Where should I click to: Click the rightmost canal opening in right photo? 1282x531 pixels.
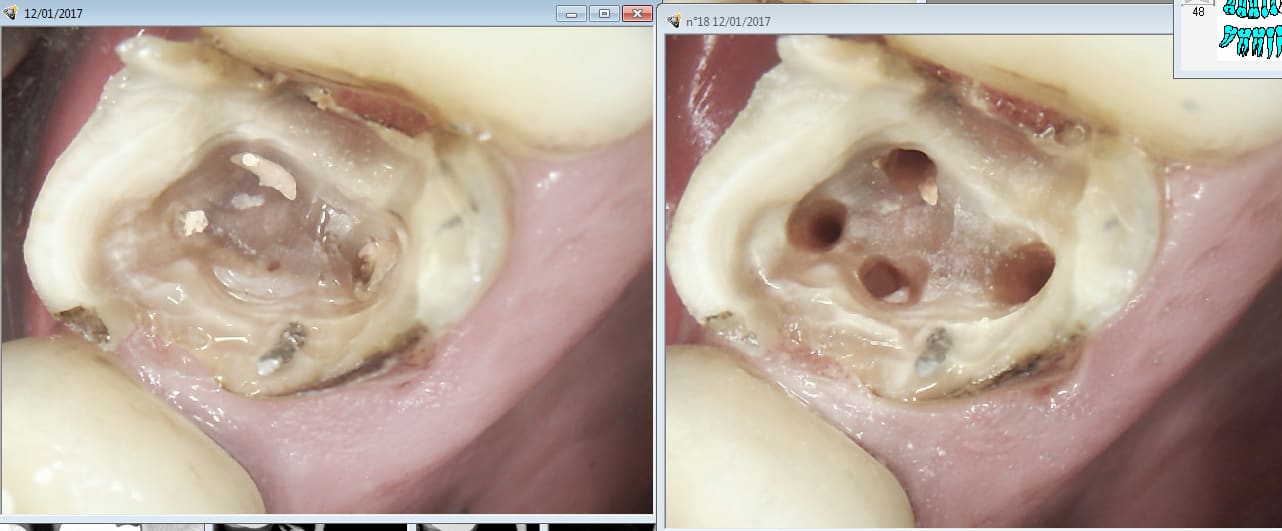coord(1025,271)
